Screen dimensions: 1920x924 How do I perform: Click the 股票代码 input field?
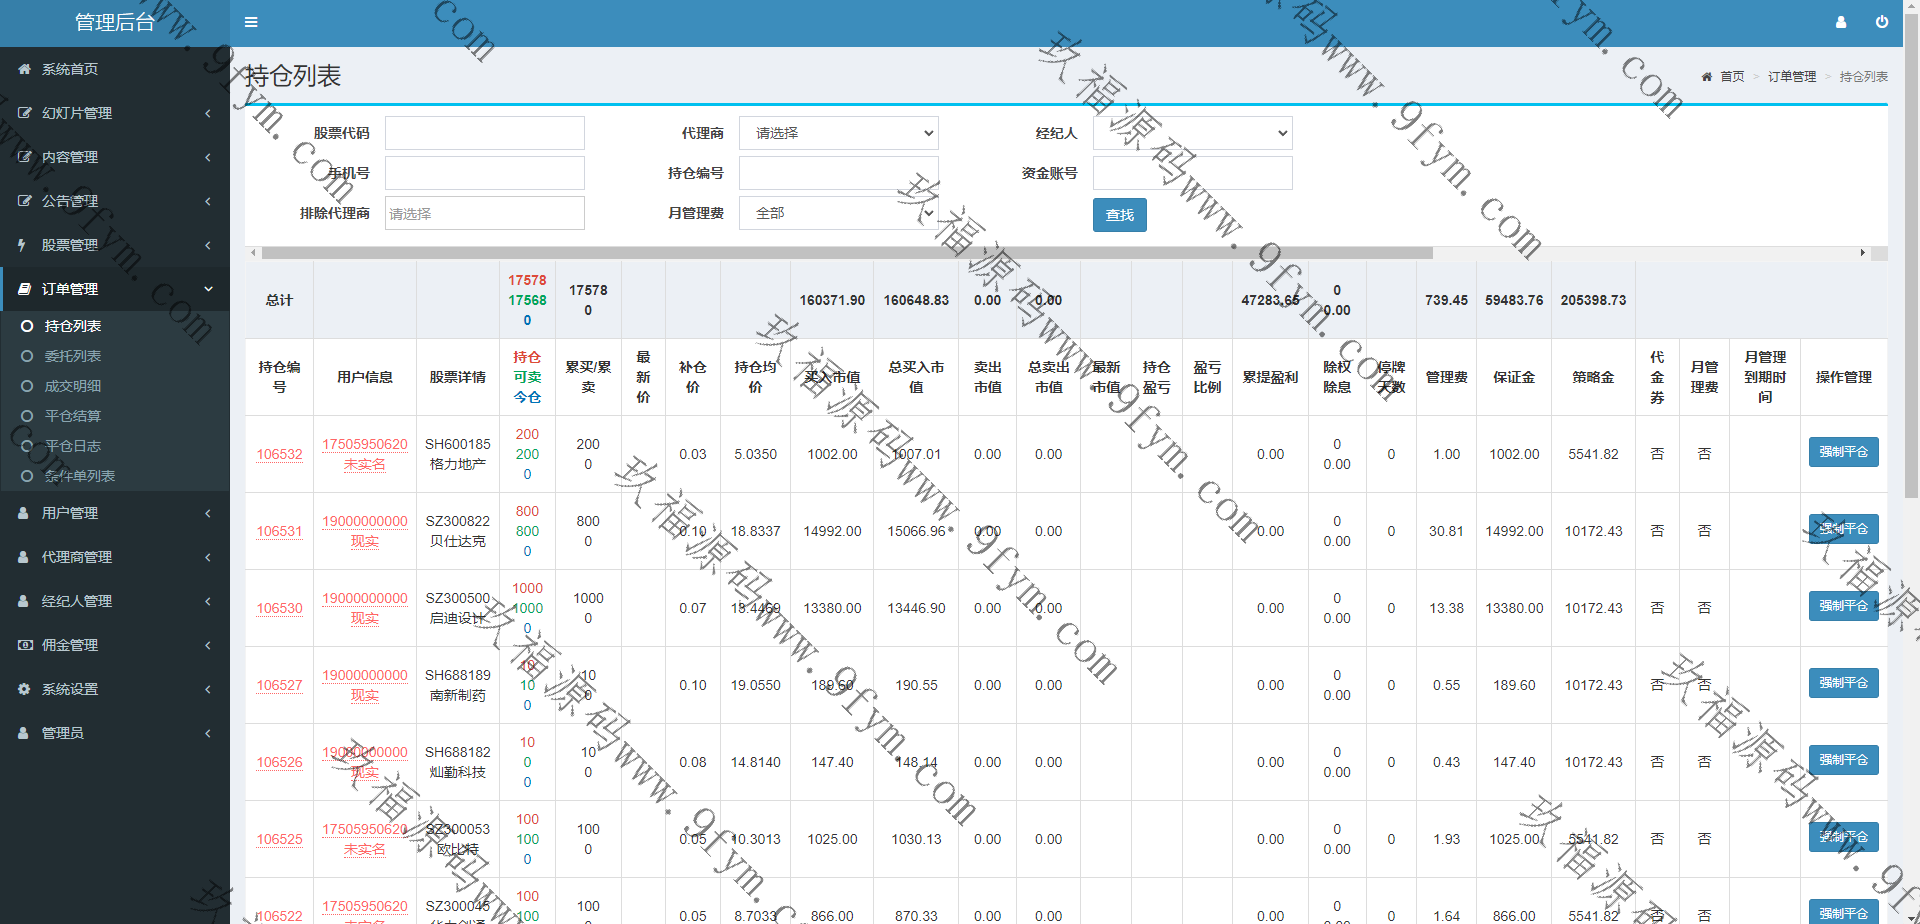click(x=484, y=133)
